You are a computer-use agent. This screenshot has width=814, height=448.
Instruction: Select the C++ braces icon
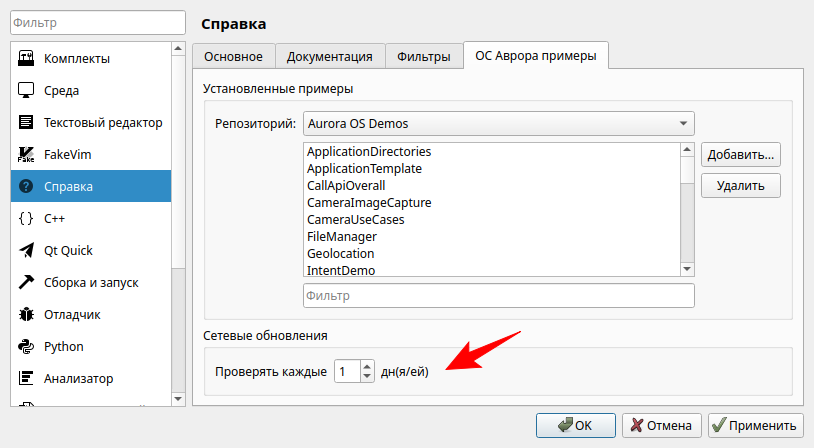(x=27, y=218)
